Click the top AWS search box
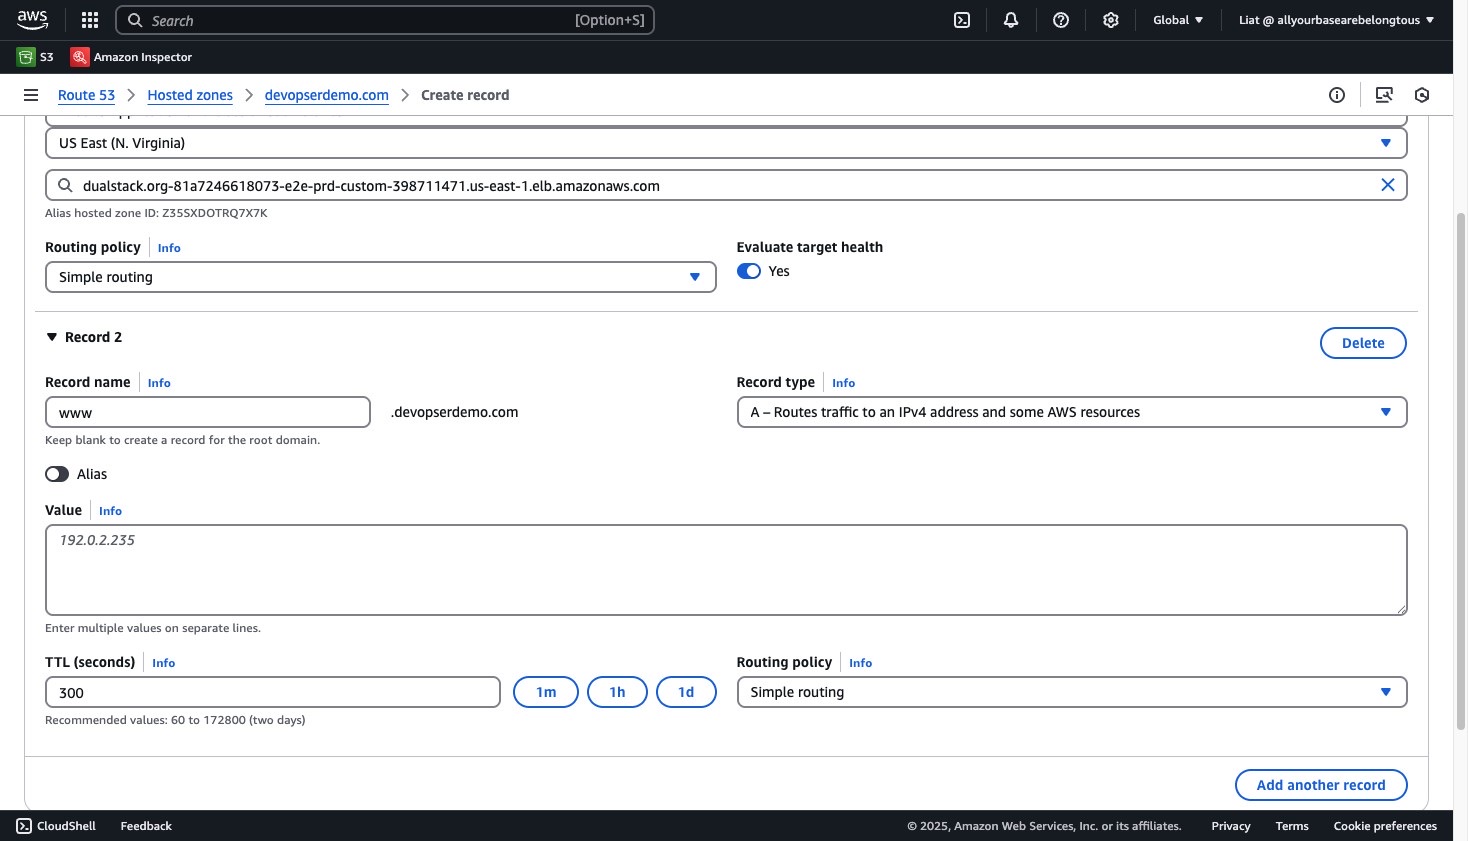Viewport: 1468px width, 841px height. [x=385, y=20]
